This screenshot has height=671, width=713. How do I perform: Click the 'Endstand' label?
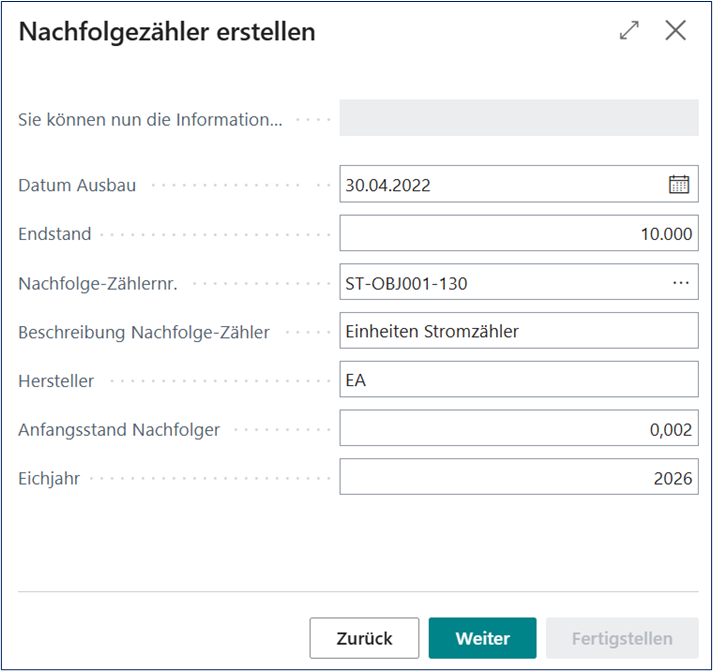click(x=55, y=234)
